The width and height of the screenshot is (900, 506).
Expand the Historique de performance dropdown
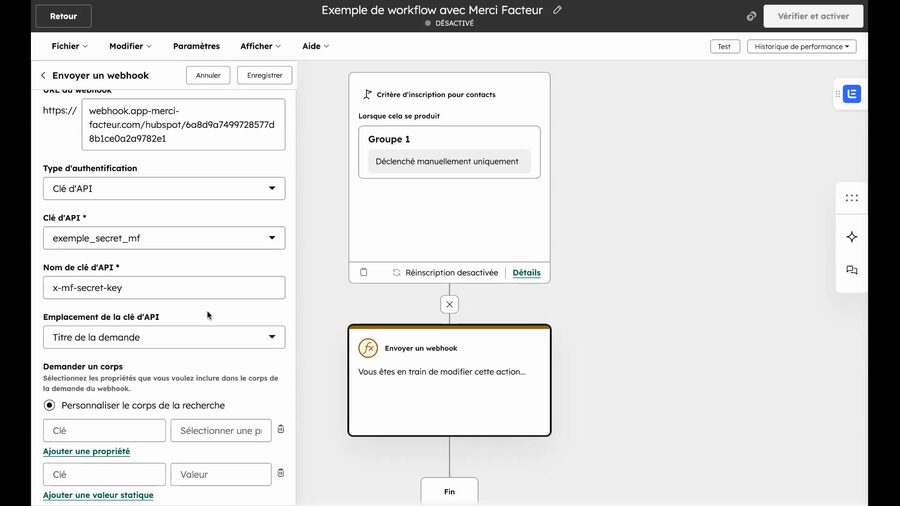(x=801, y=46)
